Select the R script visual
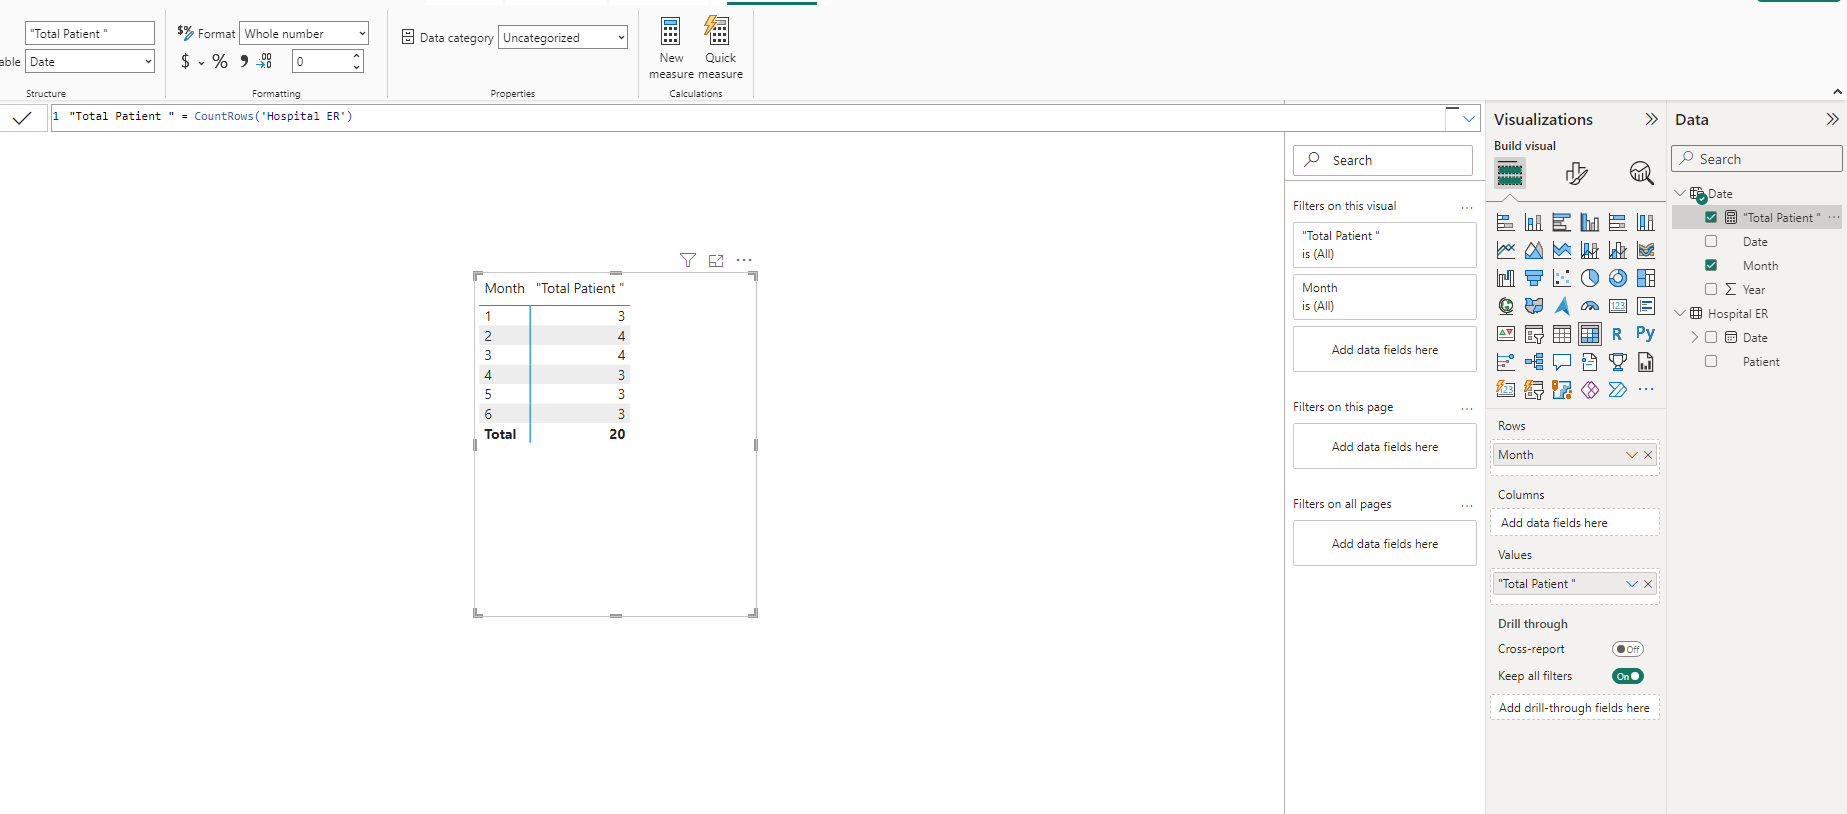The width and height of the screenshot is (1847, 814). tap(1617, 334)
